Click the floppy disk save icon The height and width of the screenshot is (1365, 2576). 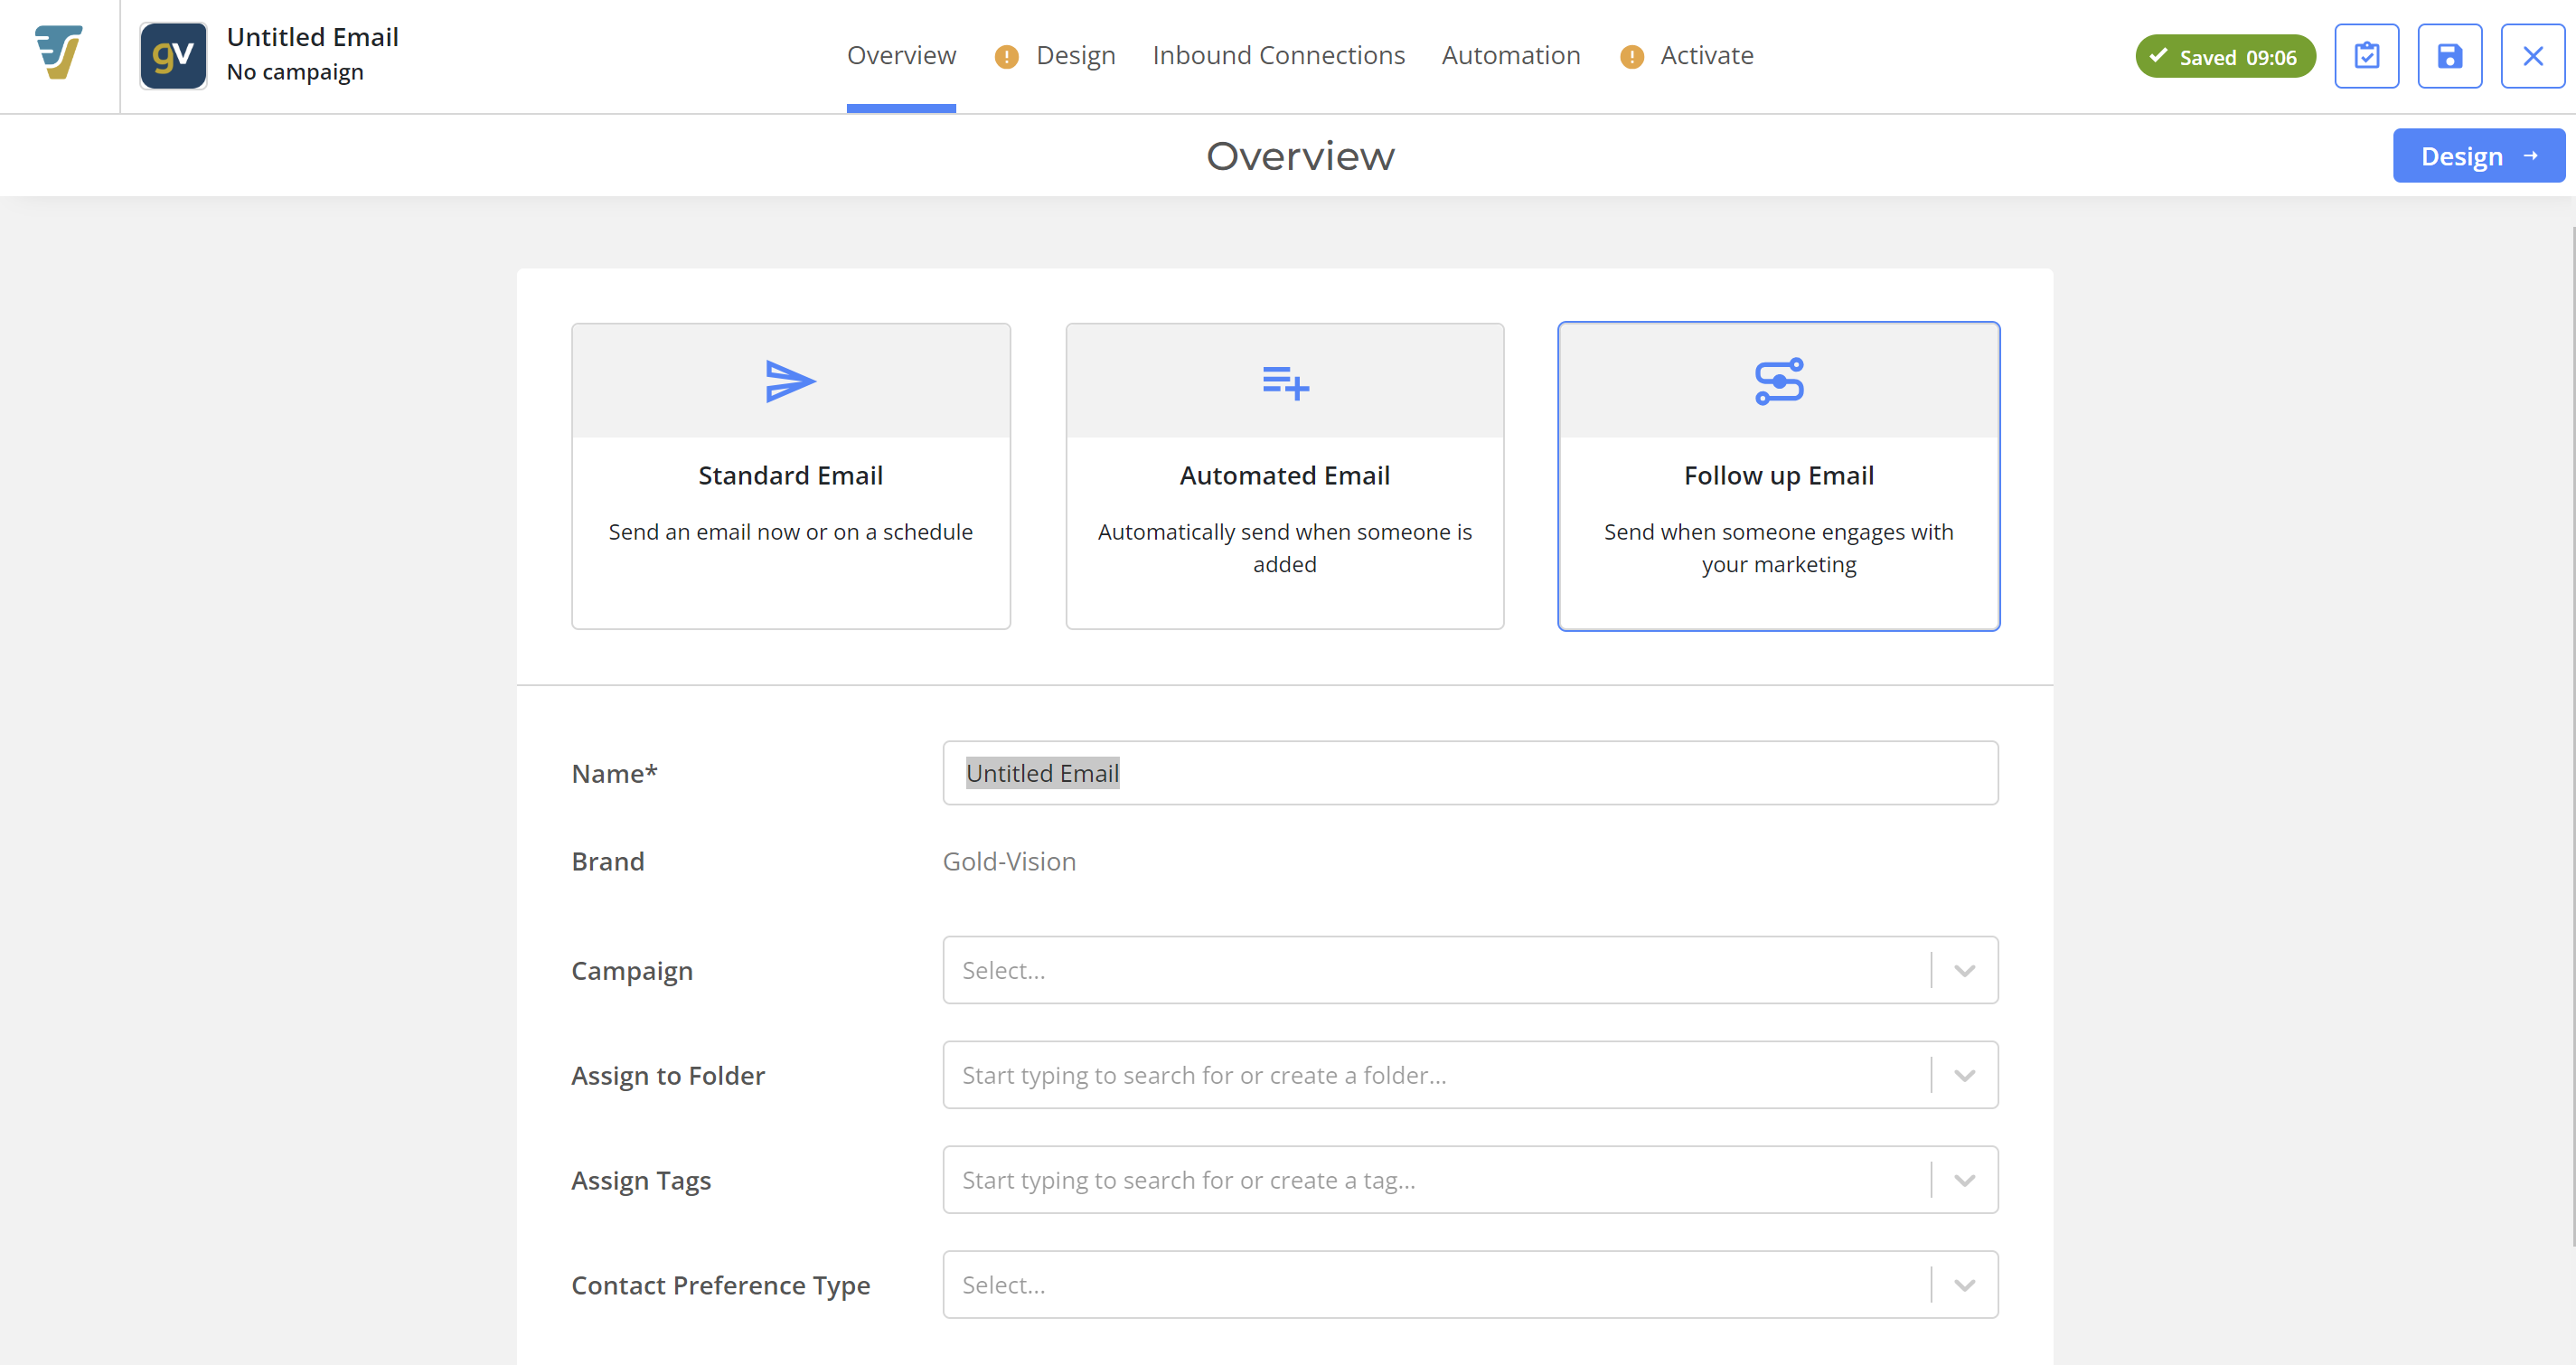pyautogui.click(x=2449, y=56)
